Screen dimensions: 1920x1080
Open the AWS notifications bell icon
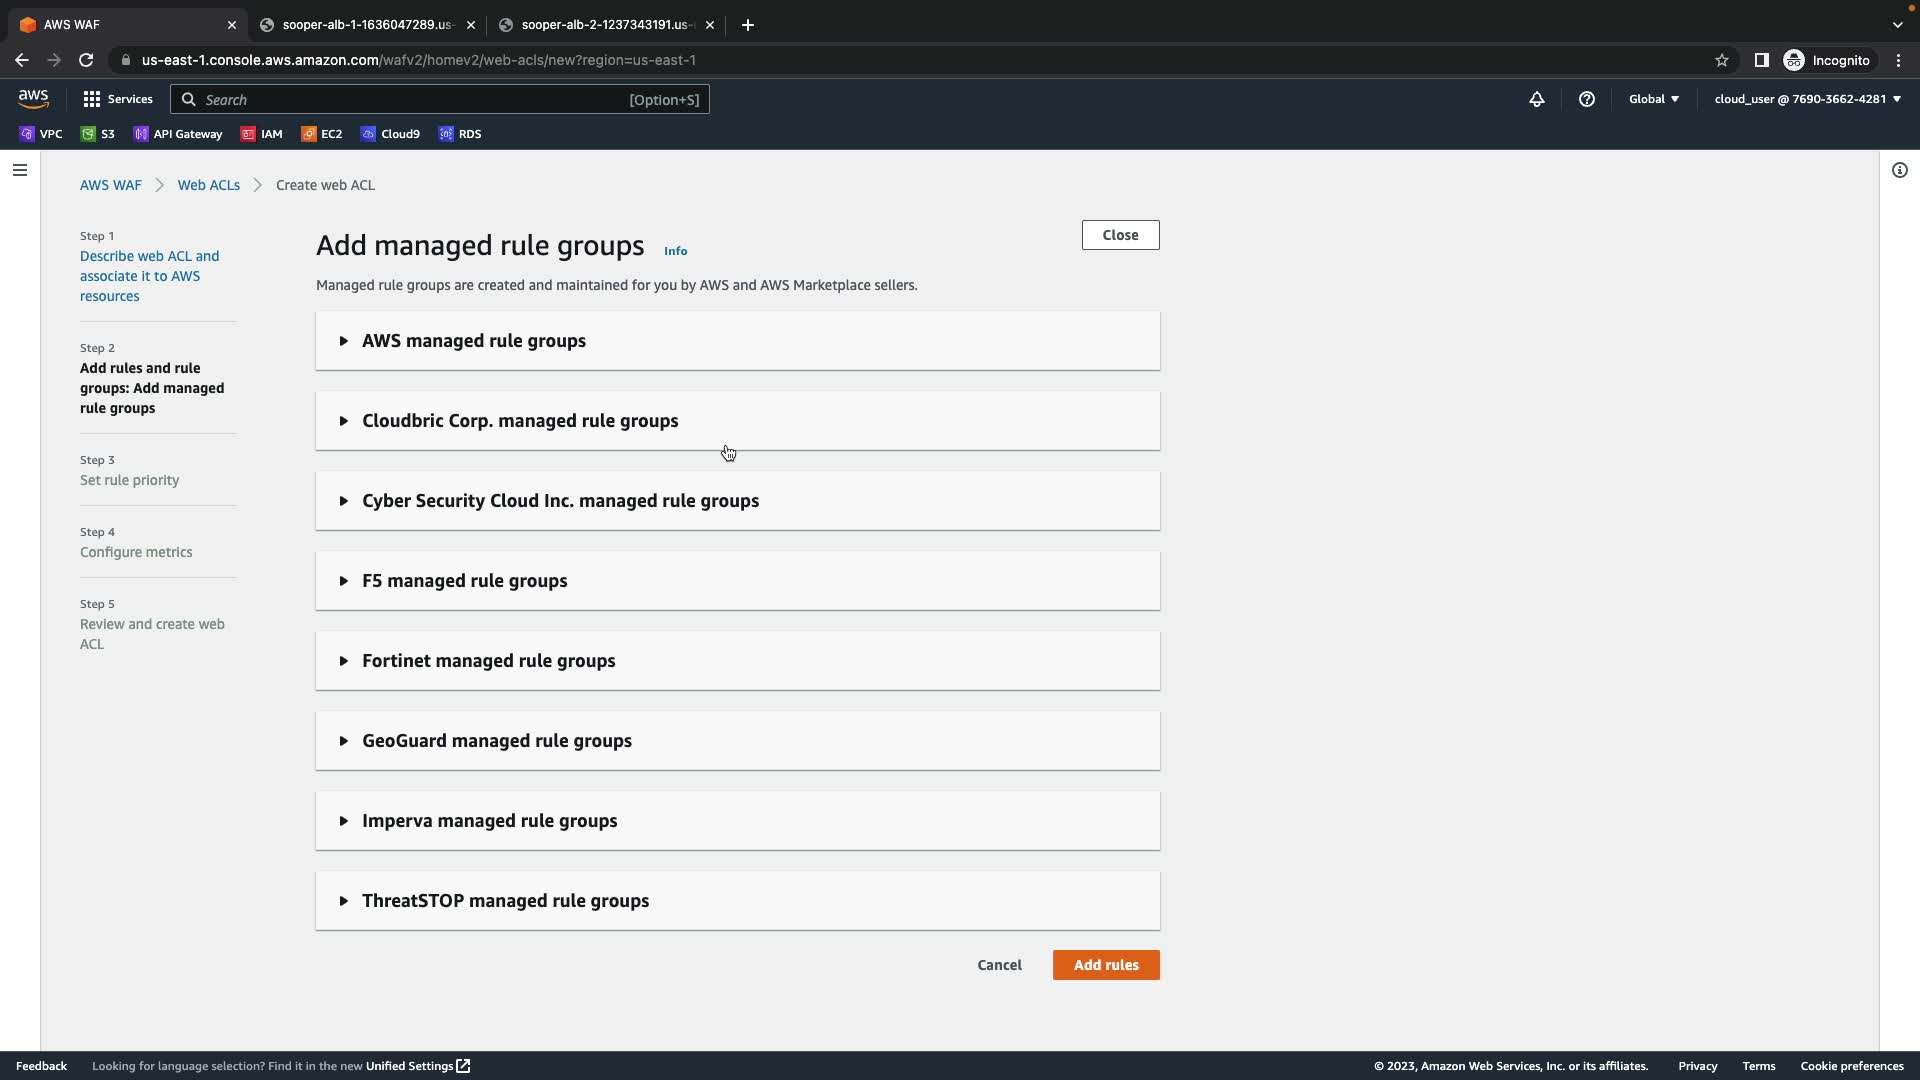(x=1536, y=99)
